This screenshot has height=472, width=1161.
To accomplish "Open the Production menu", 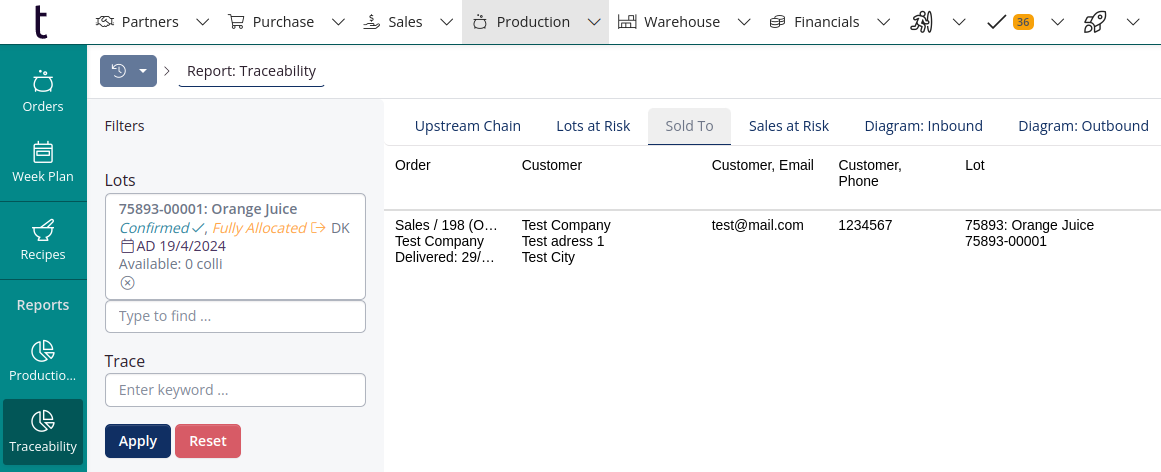I will click(521, 21).
